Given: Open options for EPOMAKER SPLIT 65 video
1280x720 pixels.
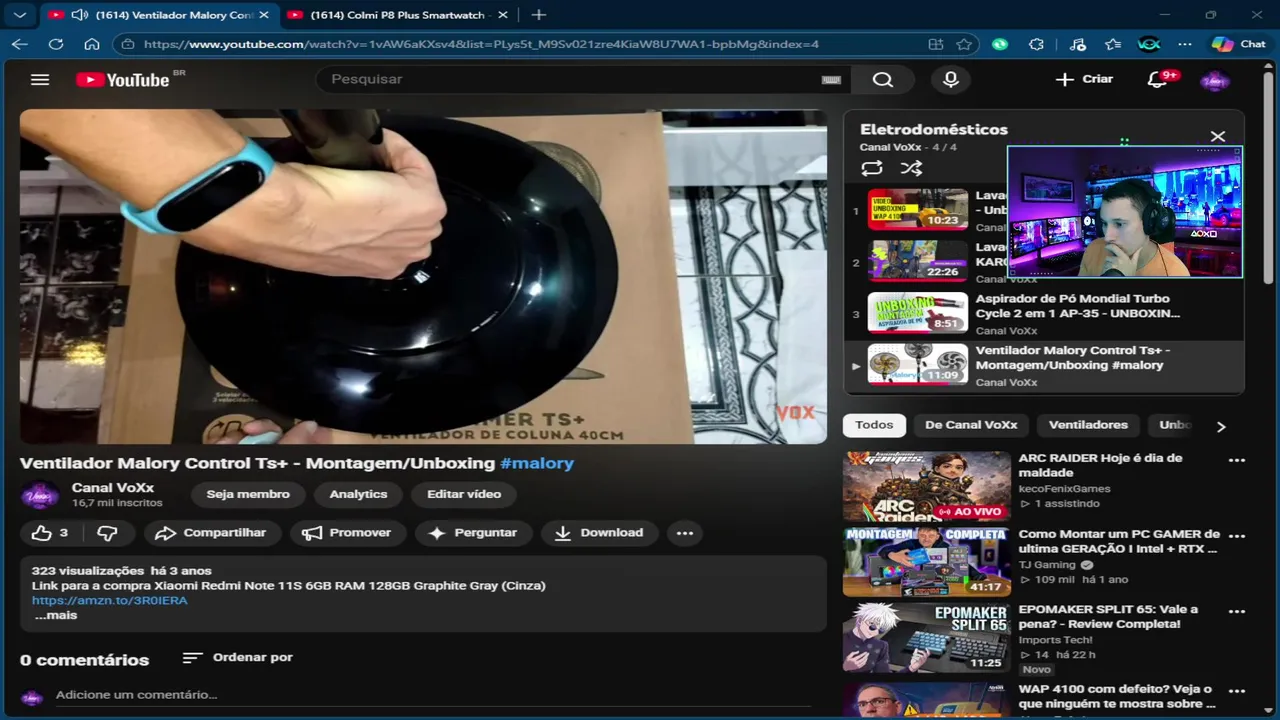Looking at the screenshot, I should (x=1237, y=611).
